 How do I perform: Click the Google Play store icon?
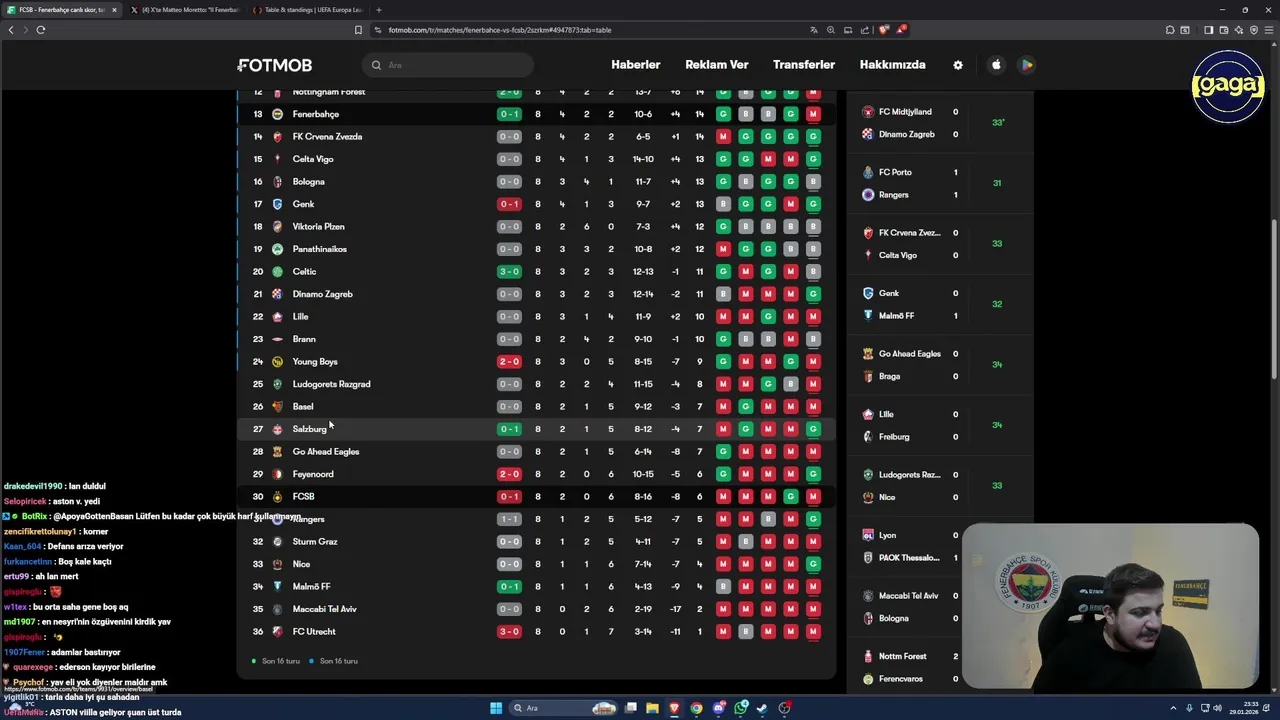coord(1026,65)
